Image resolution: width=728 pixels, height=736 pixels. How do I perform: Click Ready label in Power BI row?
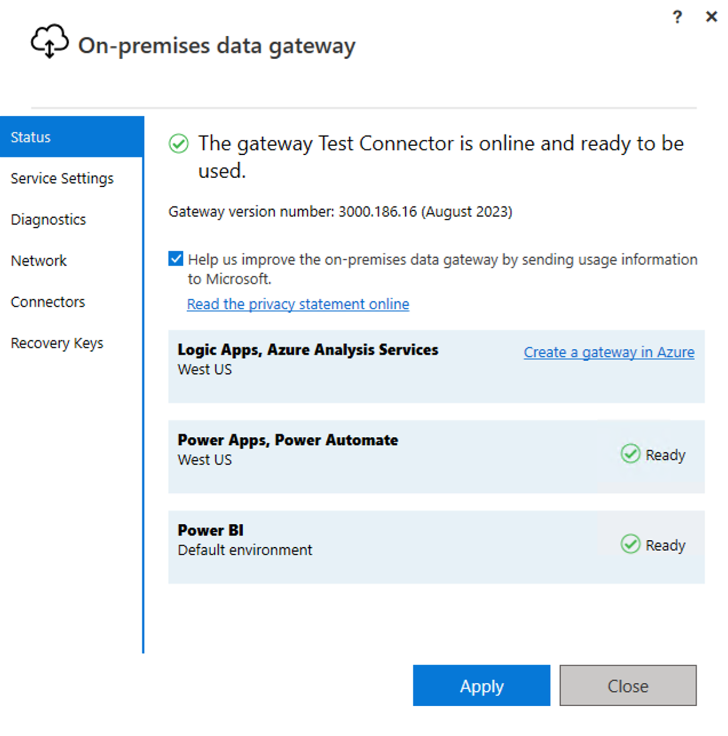coord(666,545)
